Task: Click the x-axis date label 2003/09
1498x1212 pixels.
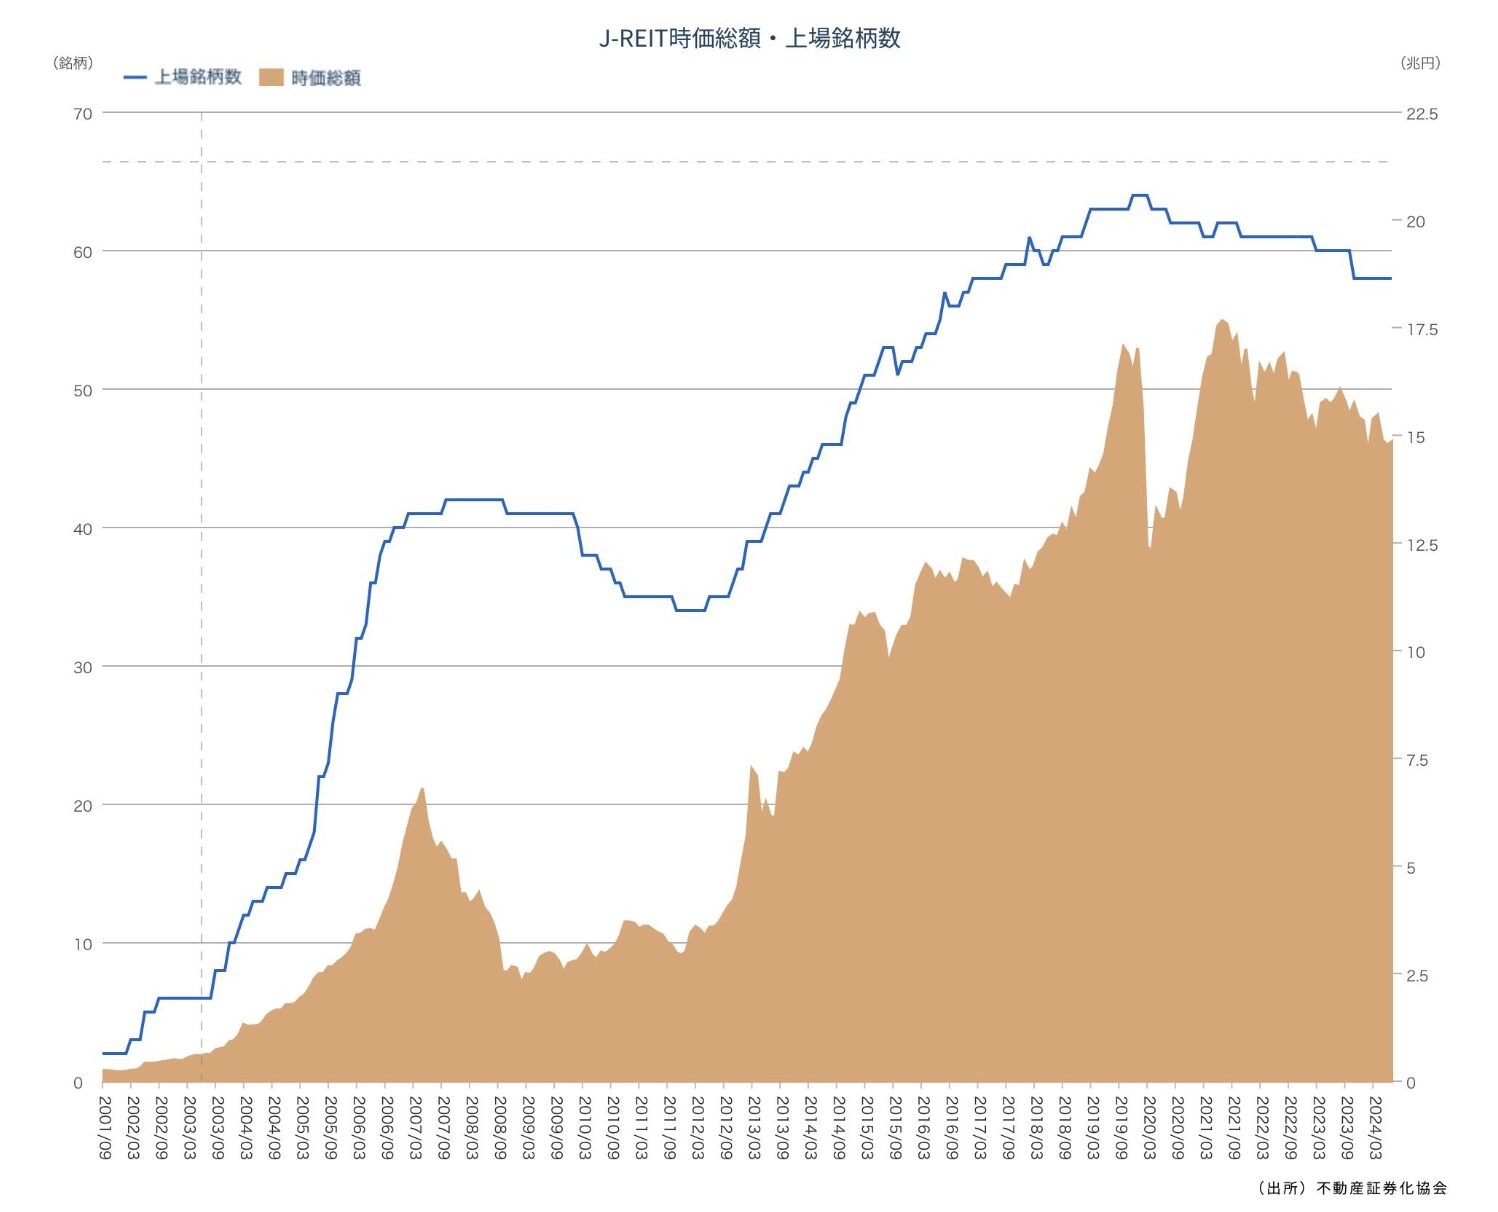Action: pos(217,1128)
